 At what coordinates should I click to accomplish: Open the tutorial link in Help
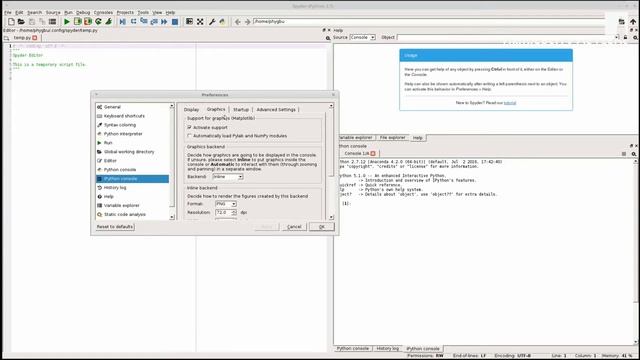[x=510, y=103]
